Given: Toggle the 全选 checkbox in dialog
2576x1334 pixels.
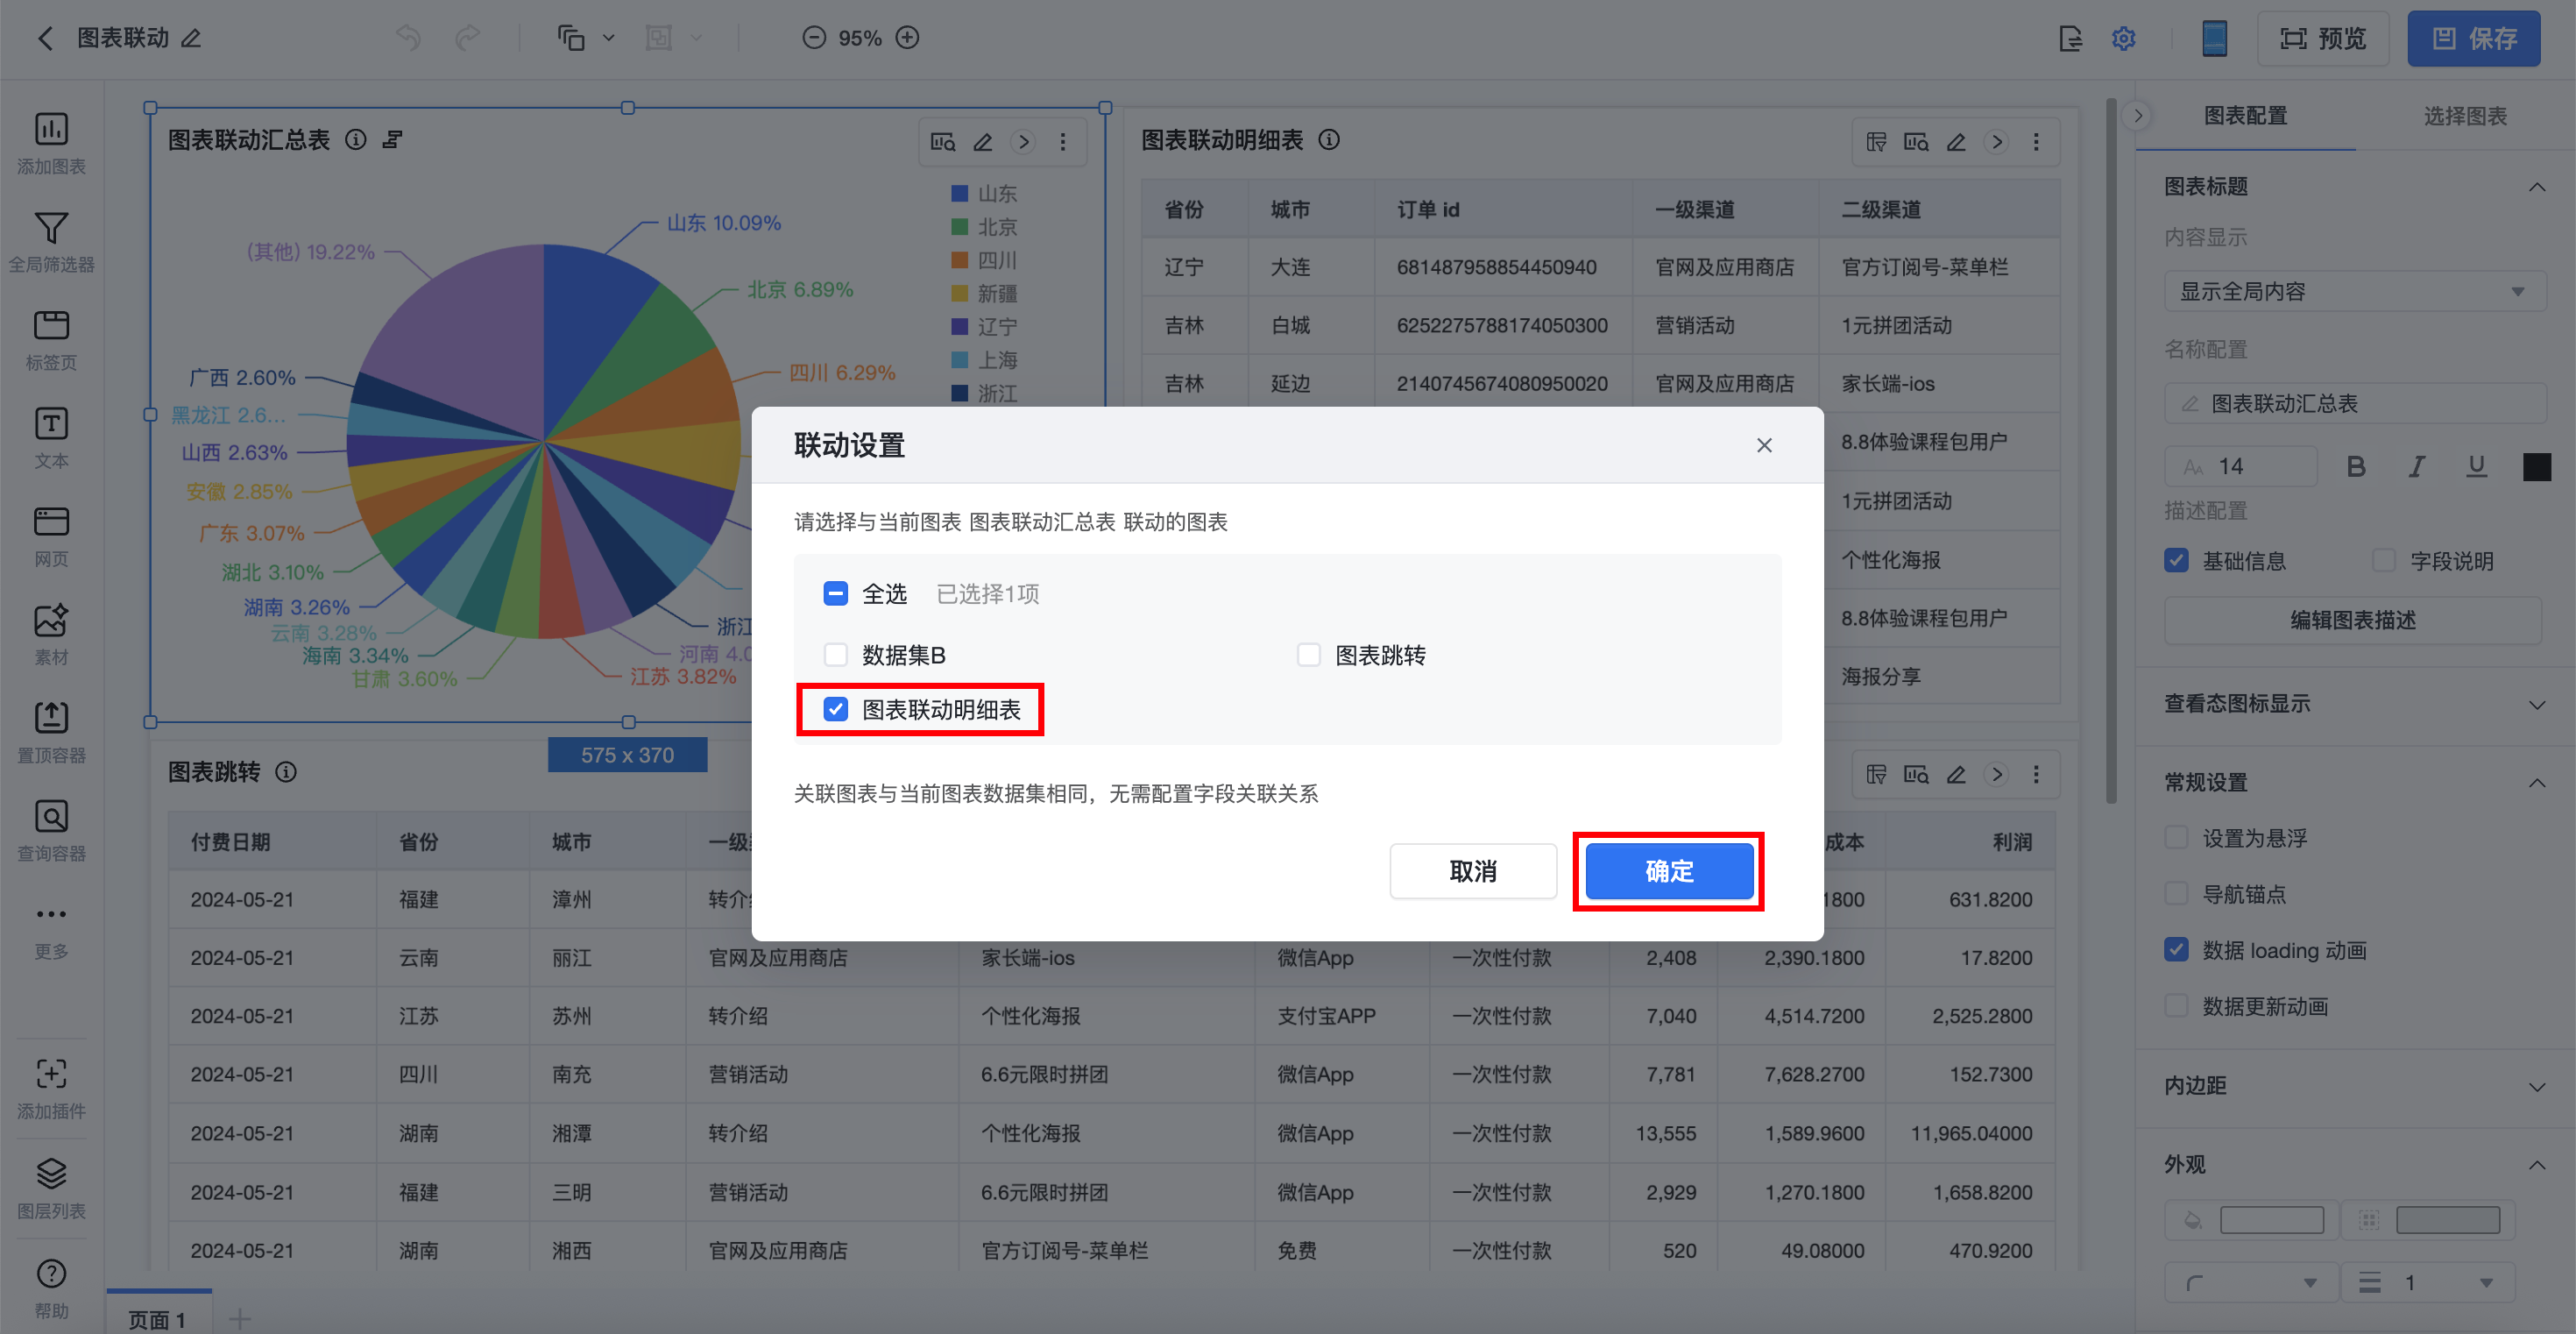Looking at the screenshot, I should coord(835,594).
